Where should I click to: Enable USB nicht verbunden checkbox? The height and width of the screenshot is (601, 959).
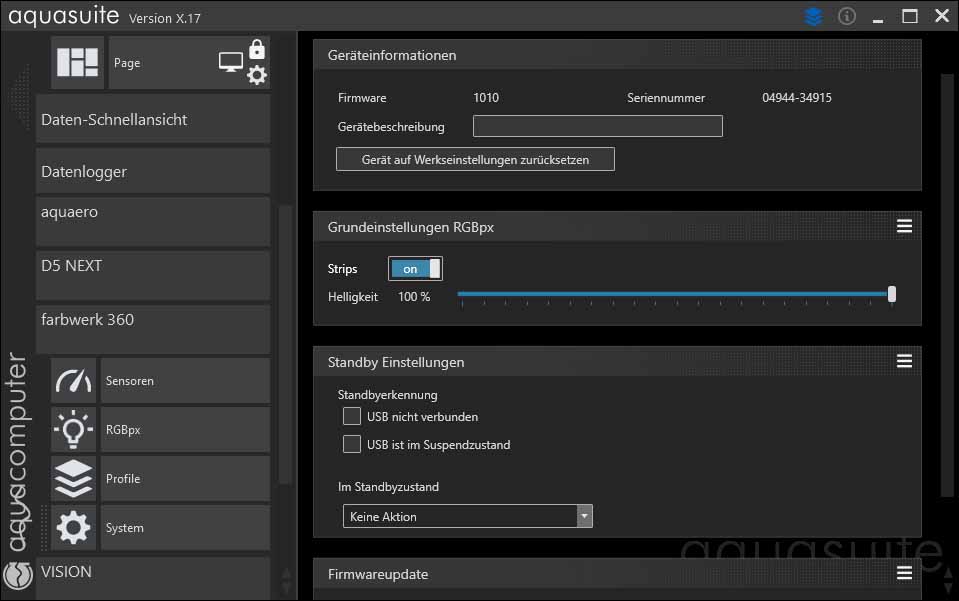click(352, 416)
